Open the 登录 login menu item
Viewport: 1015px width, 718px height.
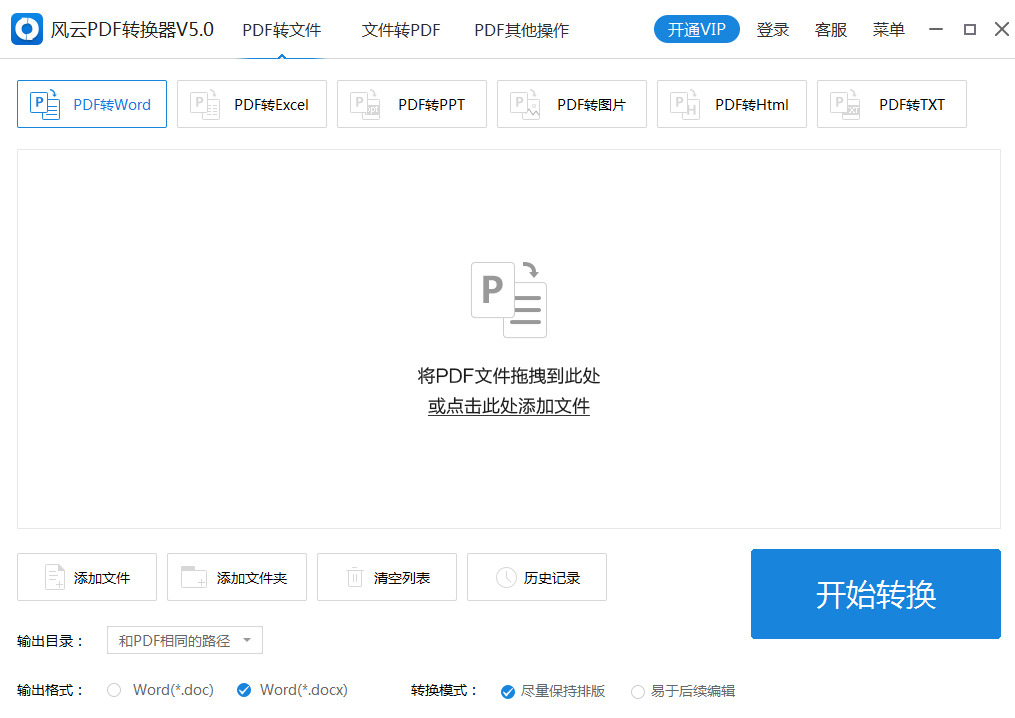[x=773, y=30]
